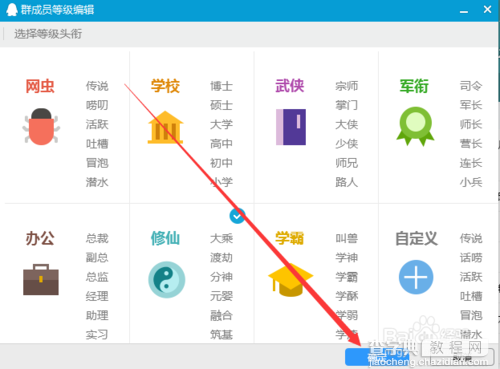
Task: Click the 学酥 level title
Action: tap(347, 296)
